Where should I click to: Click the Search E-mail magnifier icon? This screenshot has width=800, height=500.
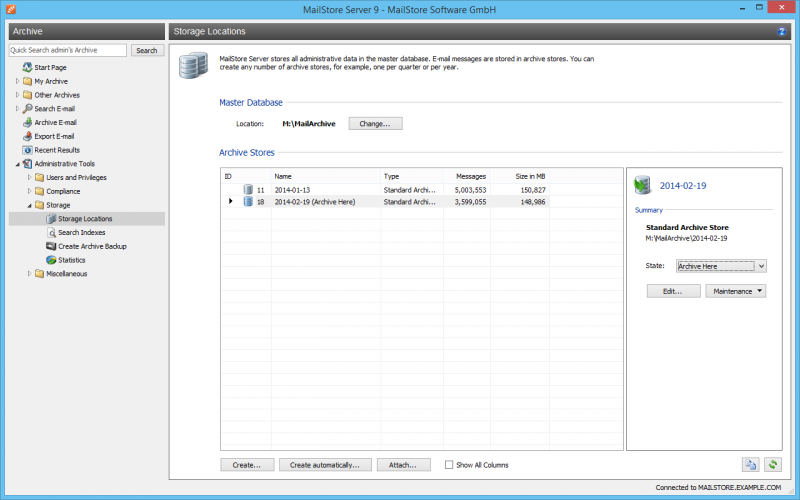(28, 109)
